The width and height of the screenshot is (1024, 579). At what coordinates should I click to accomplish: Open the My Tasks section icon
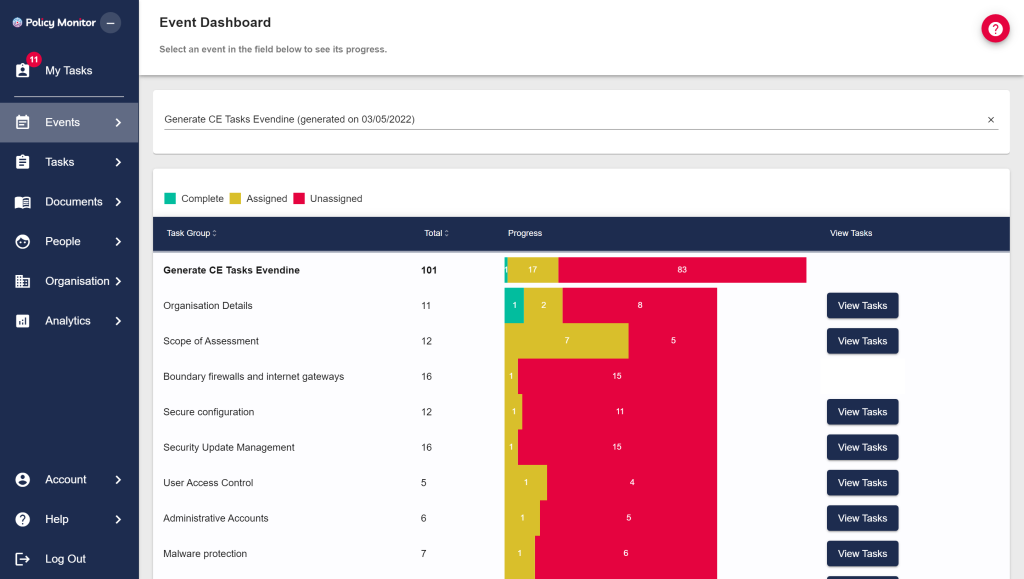coord(22,69)
